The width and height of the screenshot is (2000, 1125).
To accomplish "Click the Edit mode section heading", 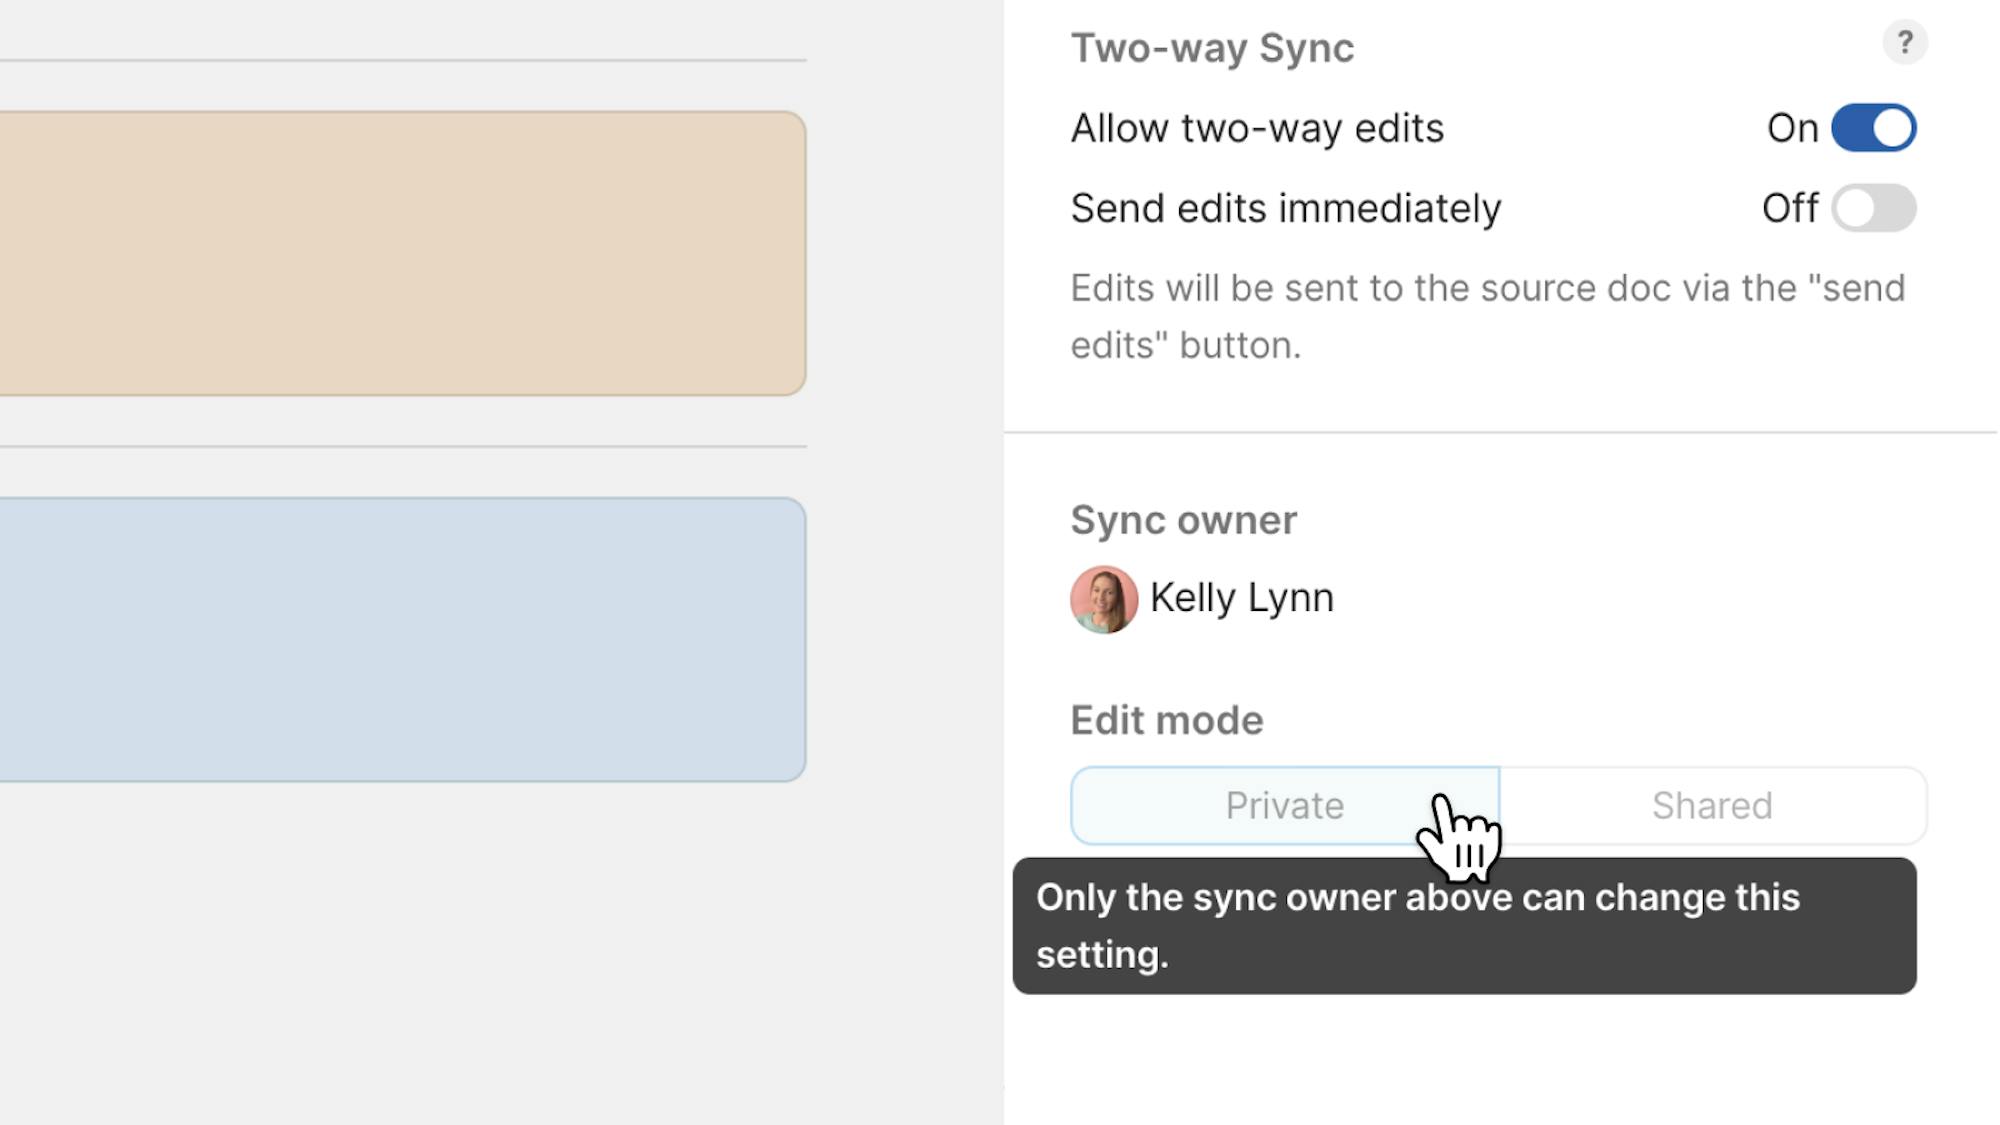I will click(1166, 720).
